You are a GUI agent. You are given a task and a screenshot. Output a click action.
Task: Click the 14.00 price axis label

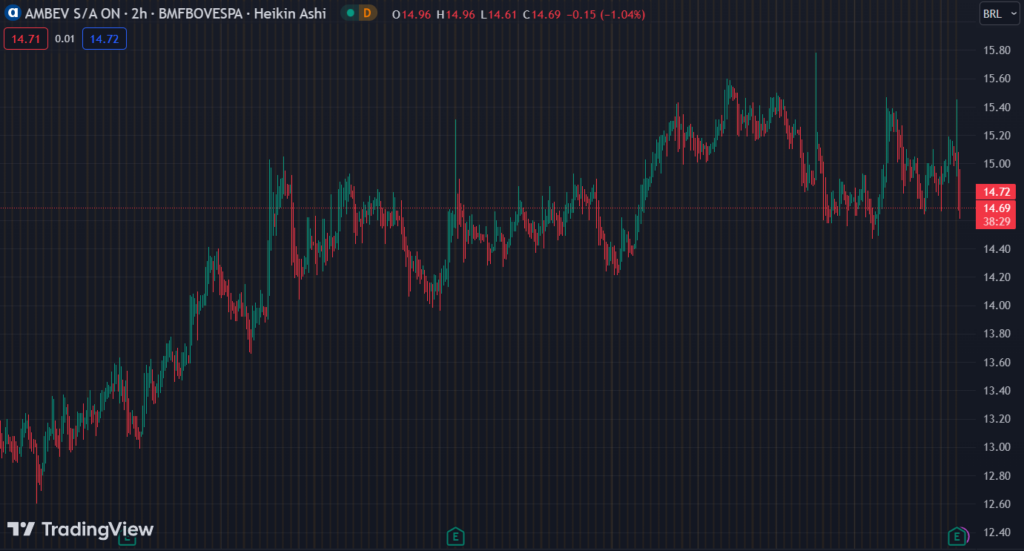click(997, 306)
